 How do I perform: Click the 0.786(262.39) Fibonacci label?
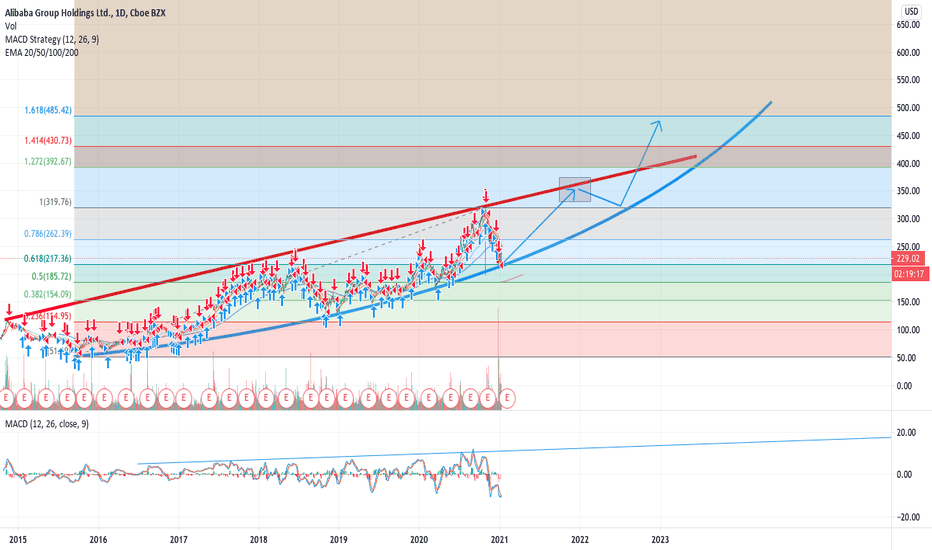[48, 234]
